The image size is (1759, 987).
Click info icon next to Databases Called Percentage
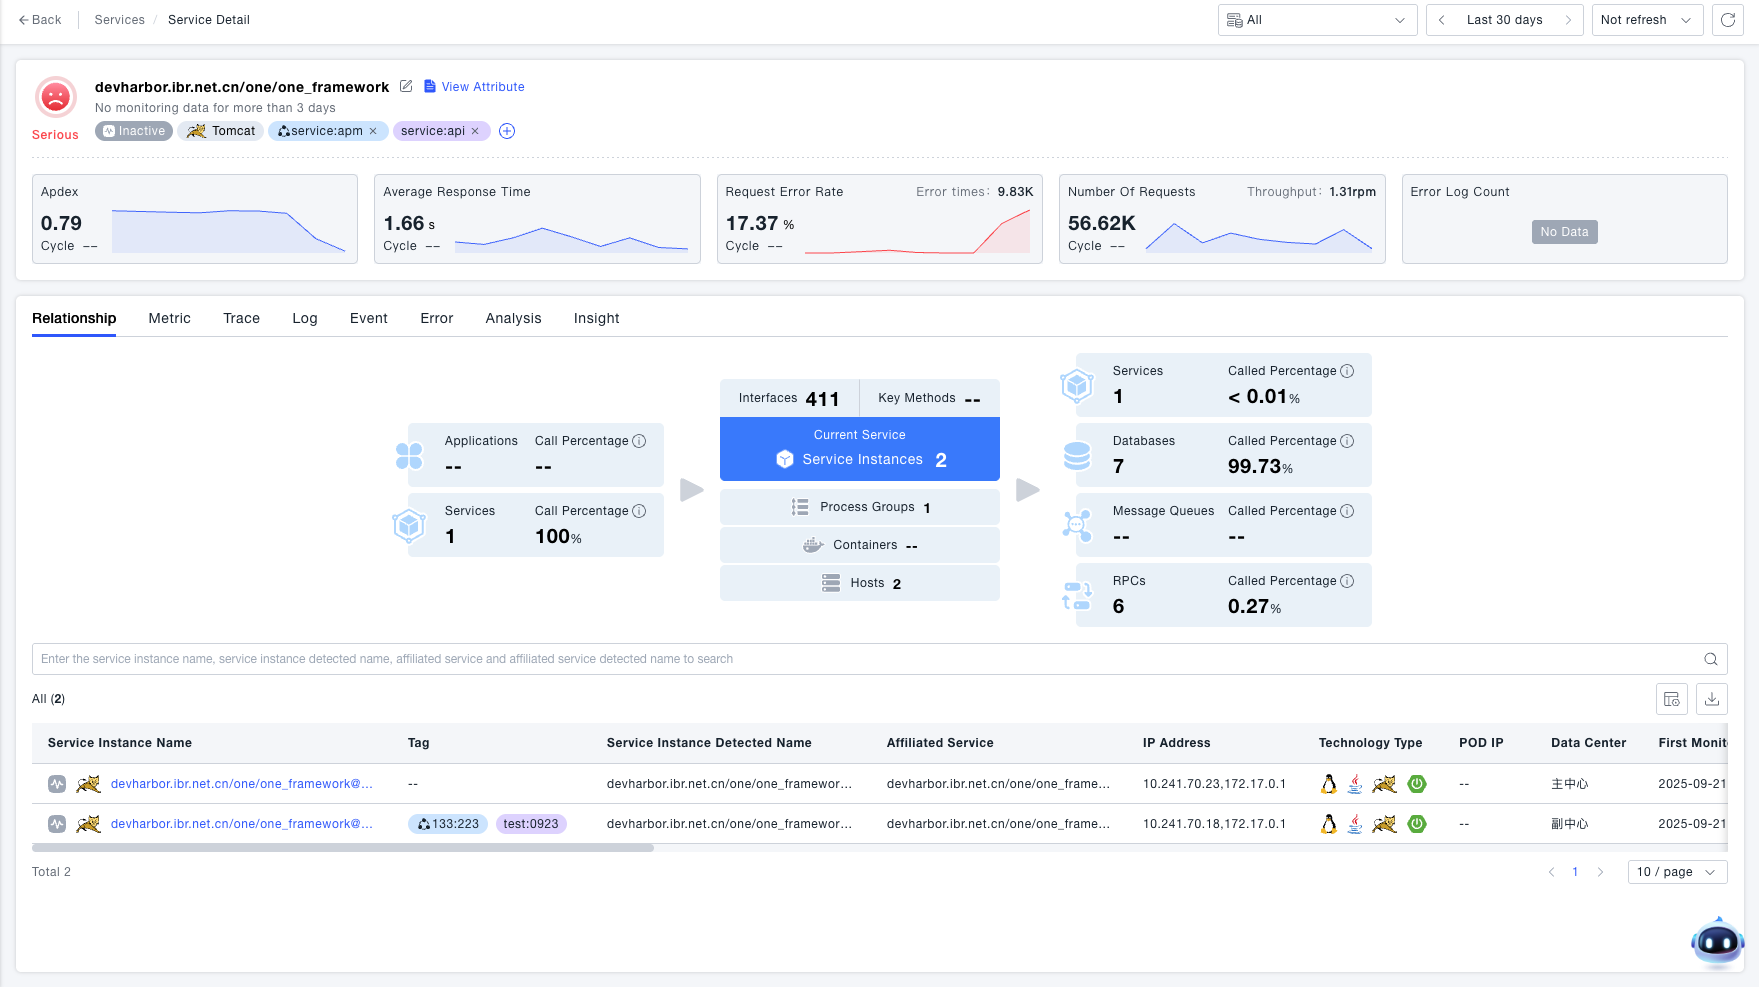coord(1347,441)
